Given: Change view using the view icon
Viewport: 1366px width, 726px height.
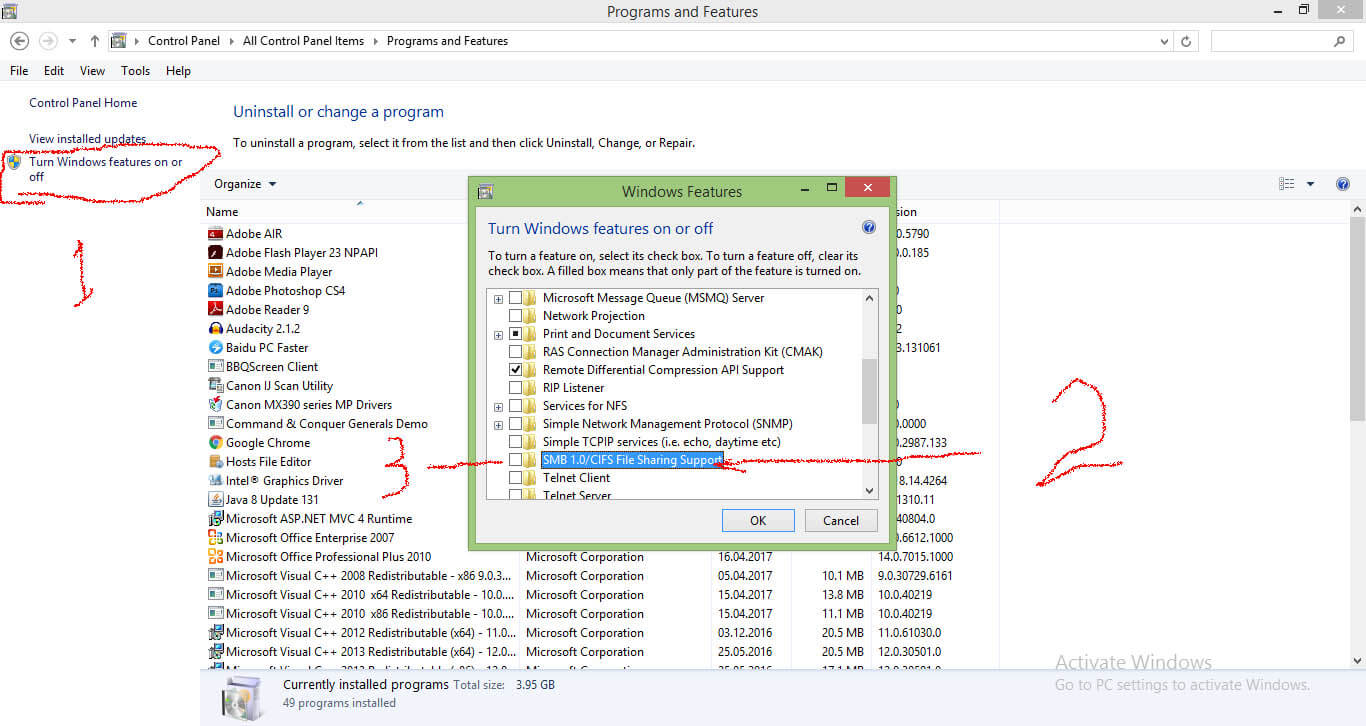Looking at the screenshot, I should (x=1287, y=184).
